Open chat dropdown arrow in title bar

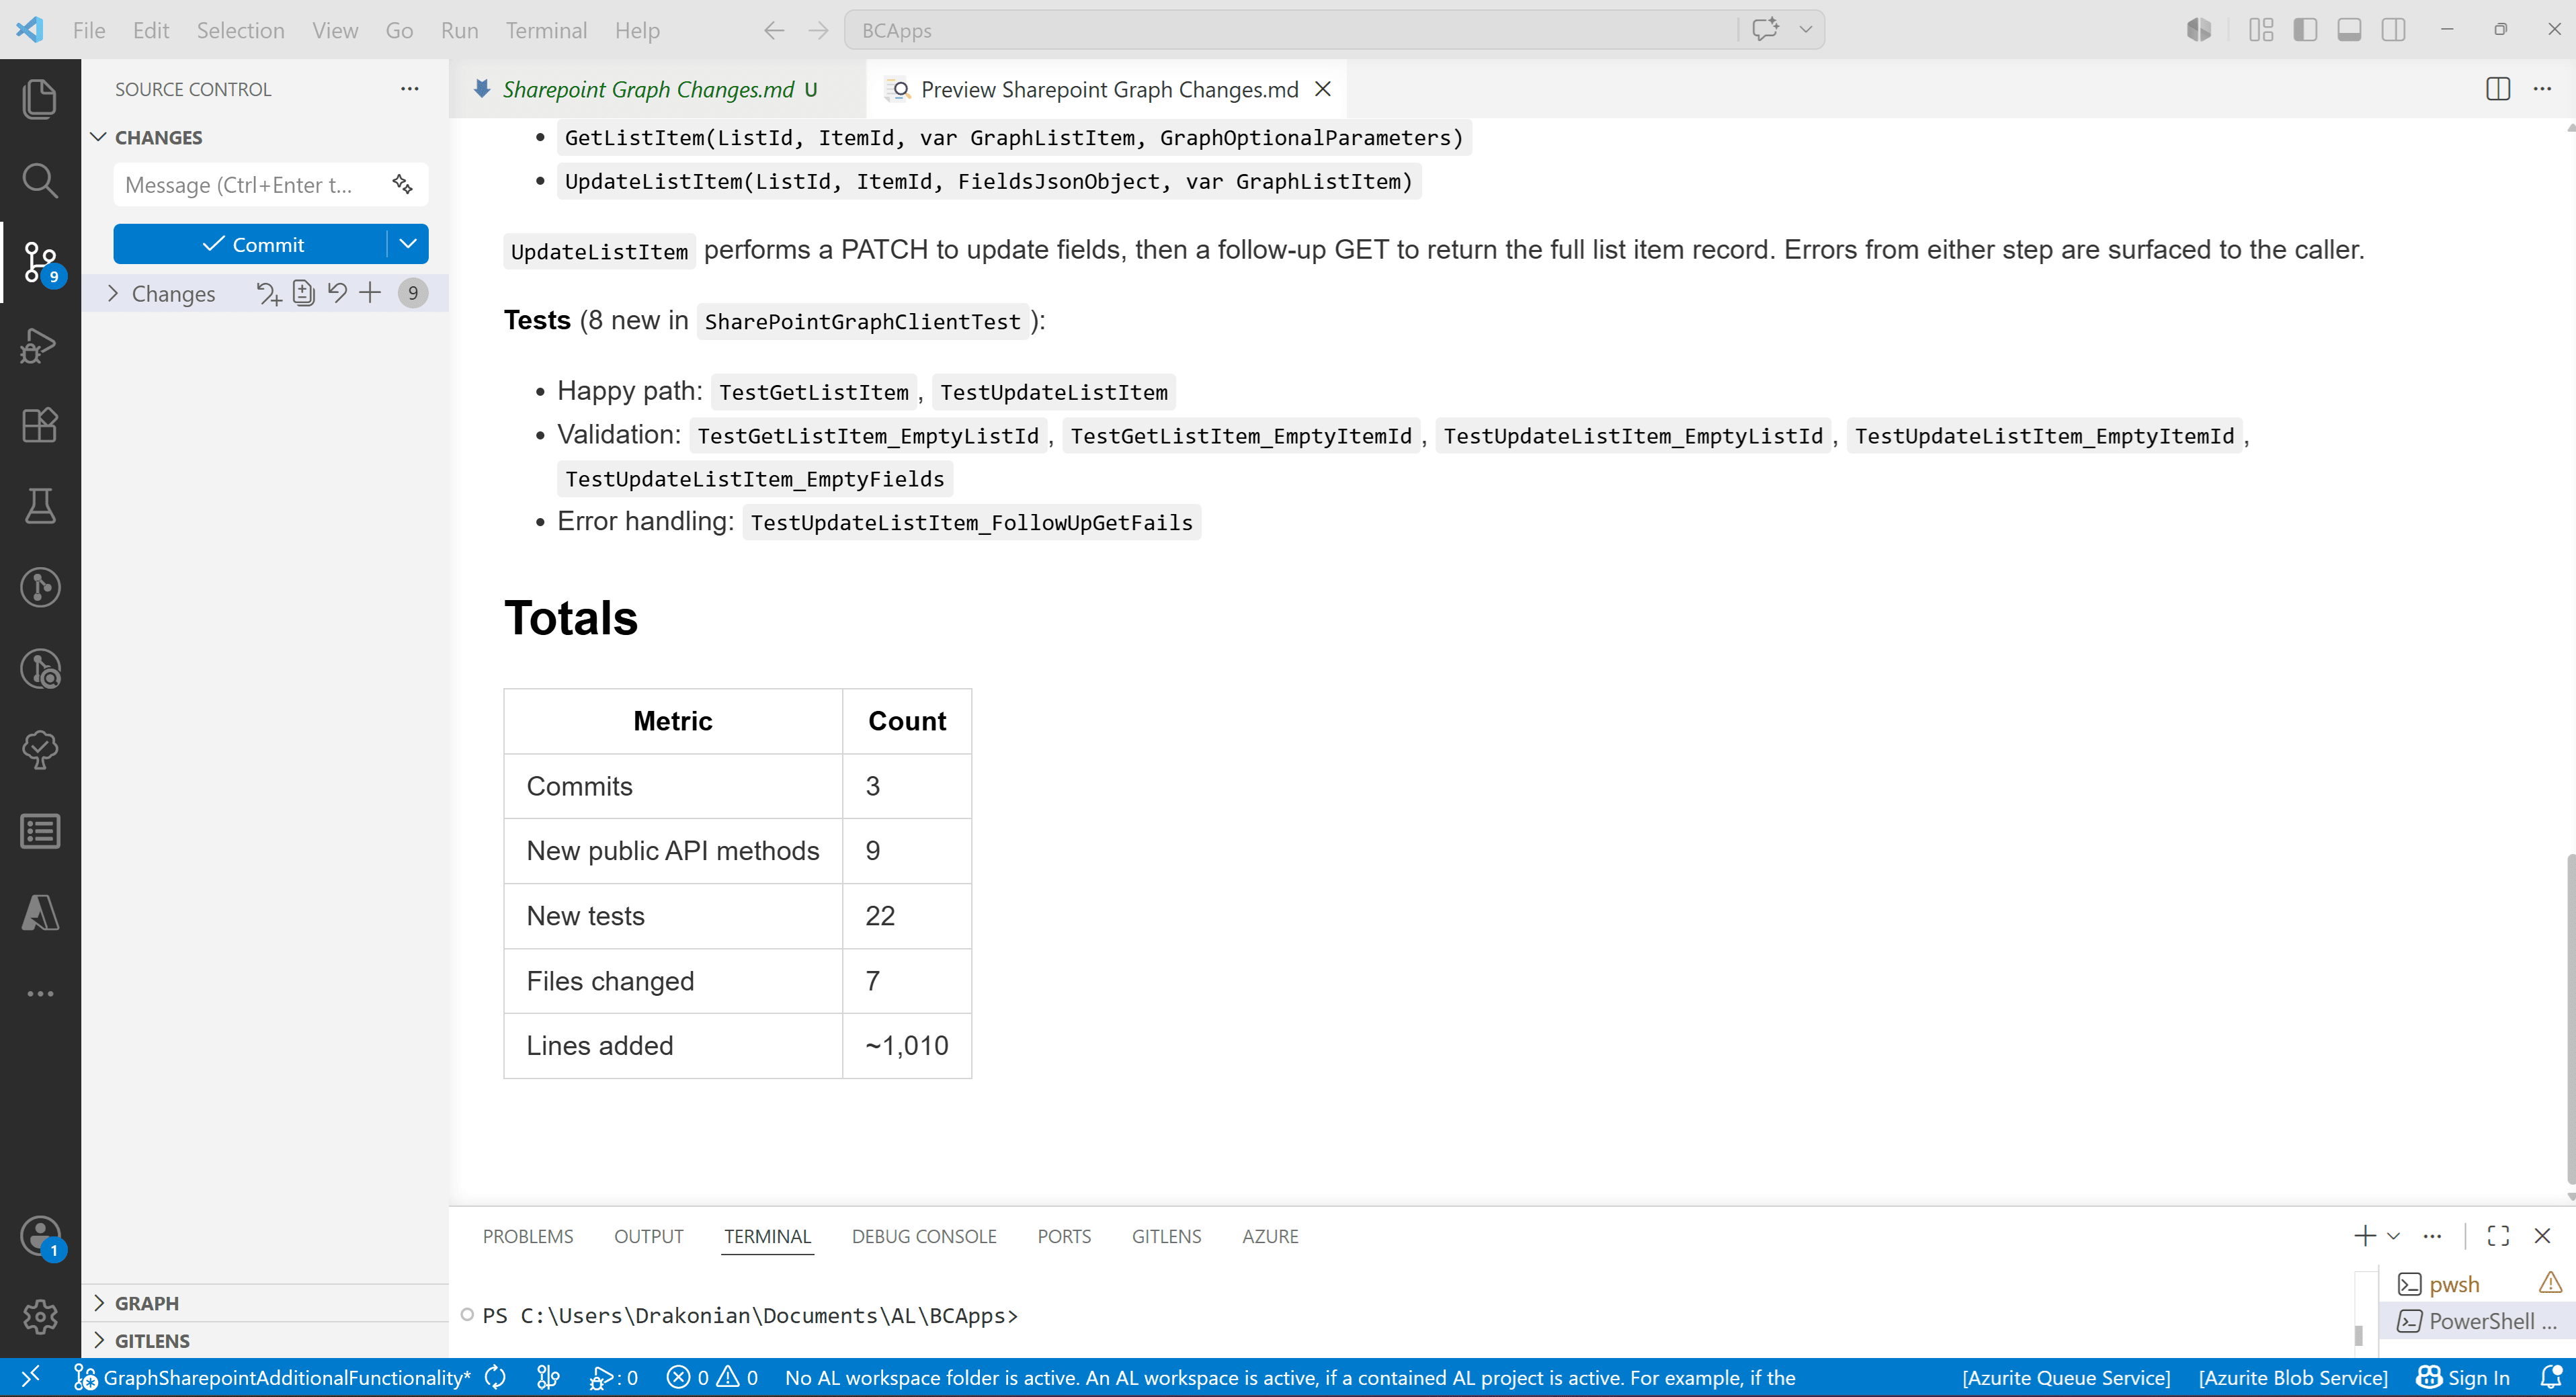tap(1805, 29)
